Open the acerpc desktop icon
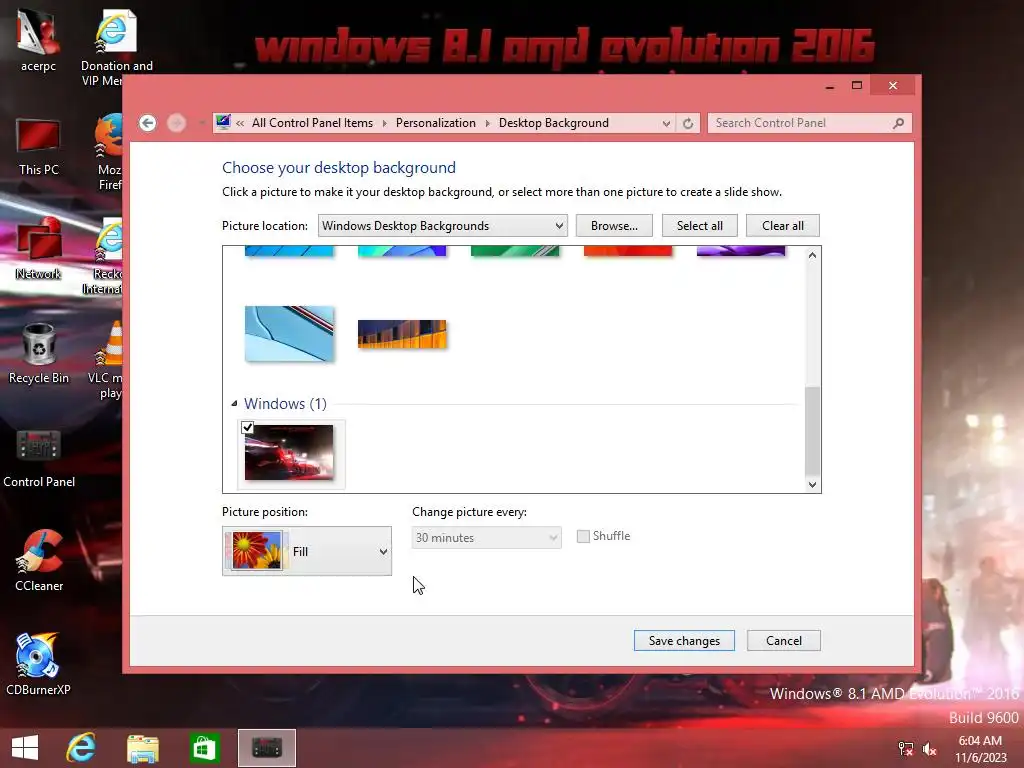This screenshot has height=768, width=1024. 38,40
